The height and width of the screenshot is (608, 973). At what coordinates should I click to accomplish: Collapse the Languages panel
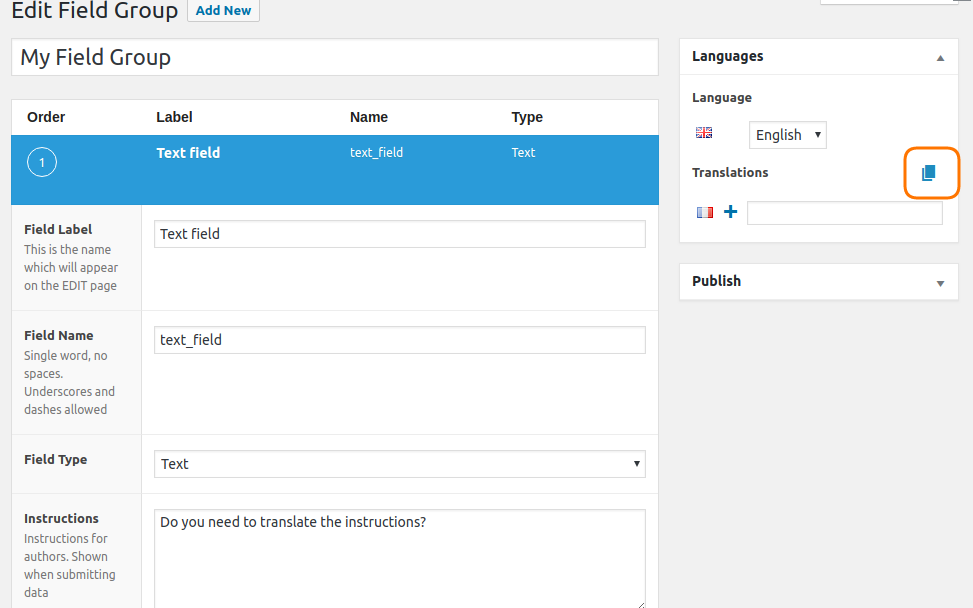click(940, 58)
